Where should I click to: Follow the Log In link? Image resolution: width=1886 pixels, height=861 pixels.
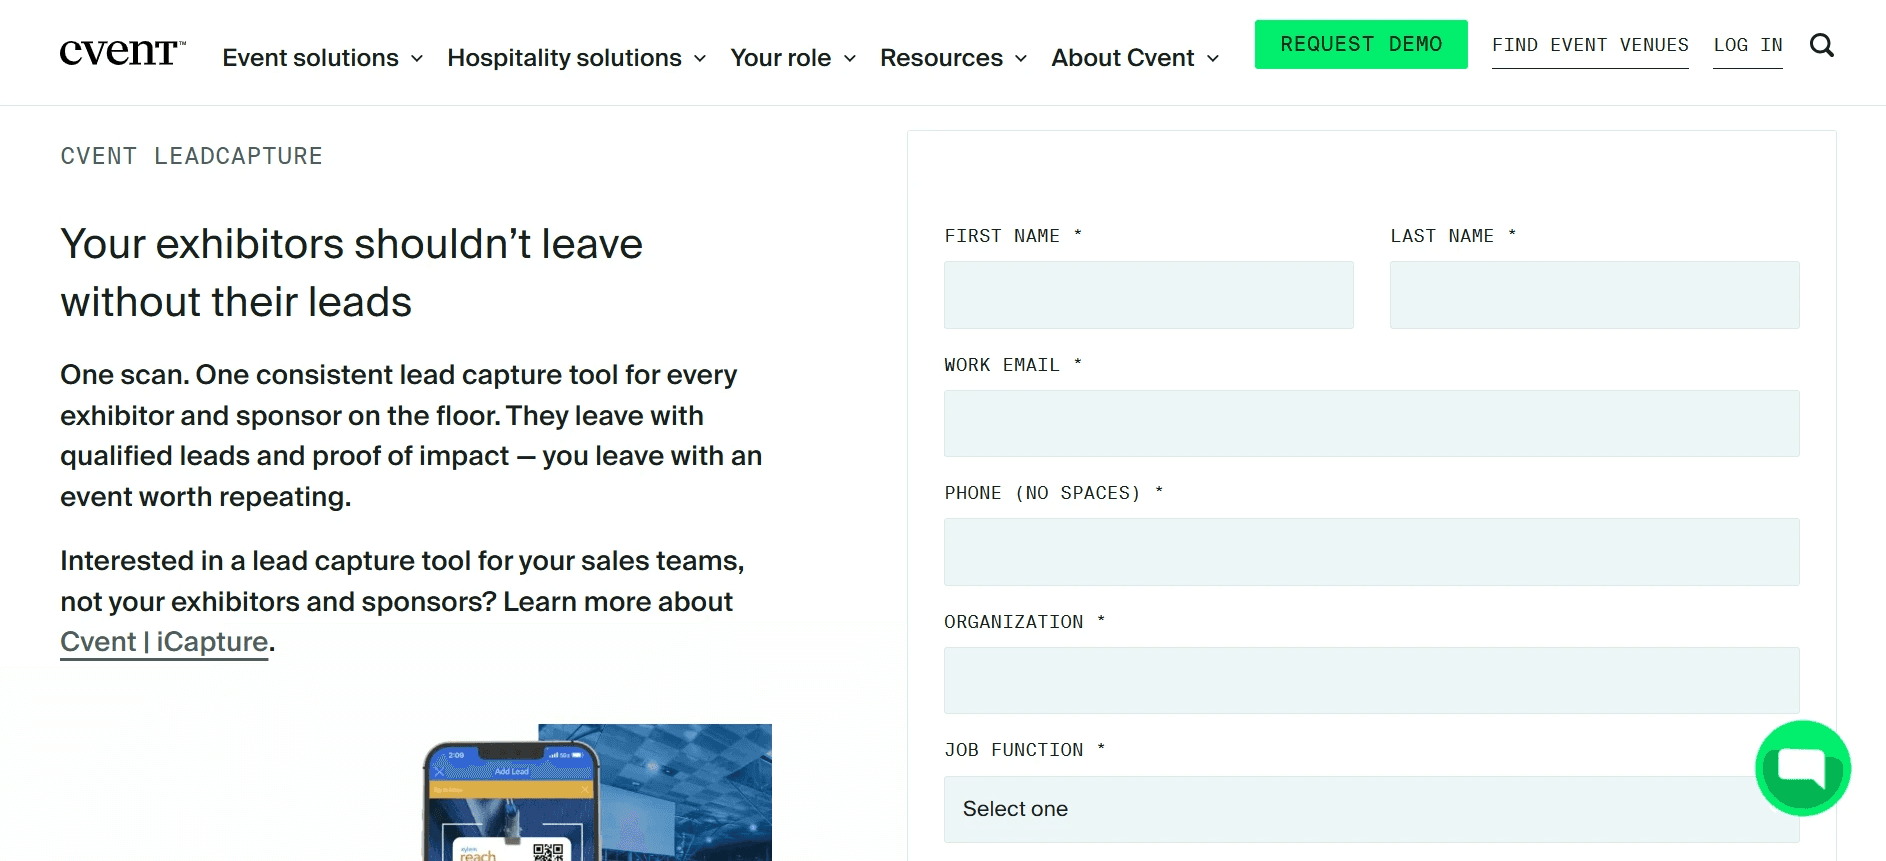1748,45
